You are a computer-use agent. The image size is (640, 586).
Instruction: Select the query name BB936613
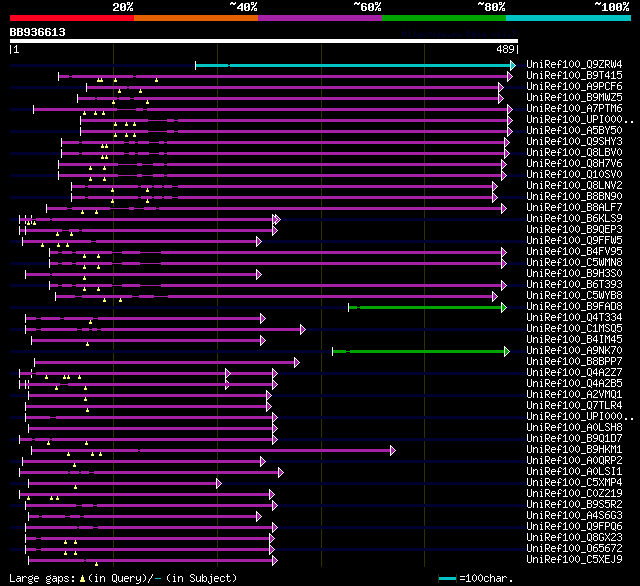pos(38,32)
